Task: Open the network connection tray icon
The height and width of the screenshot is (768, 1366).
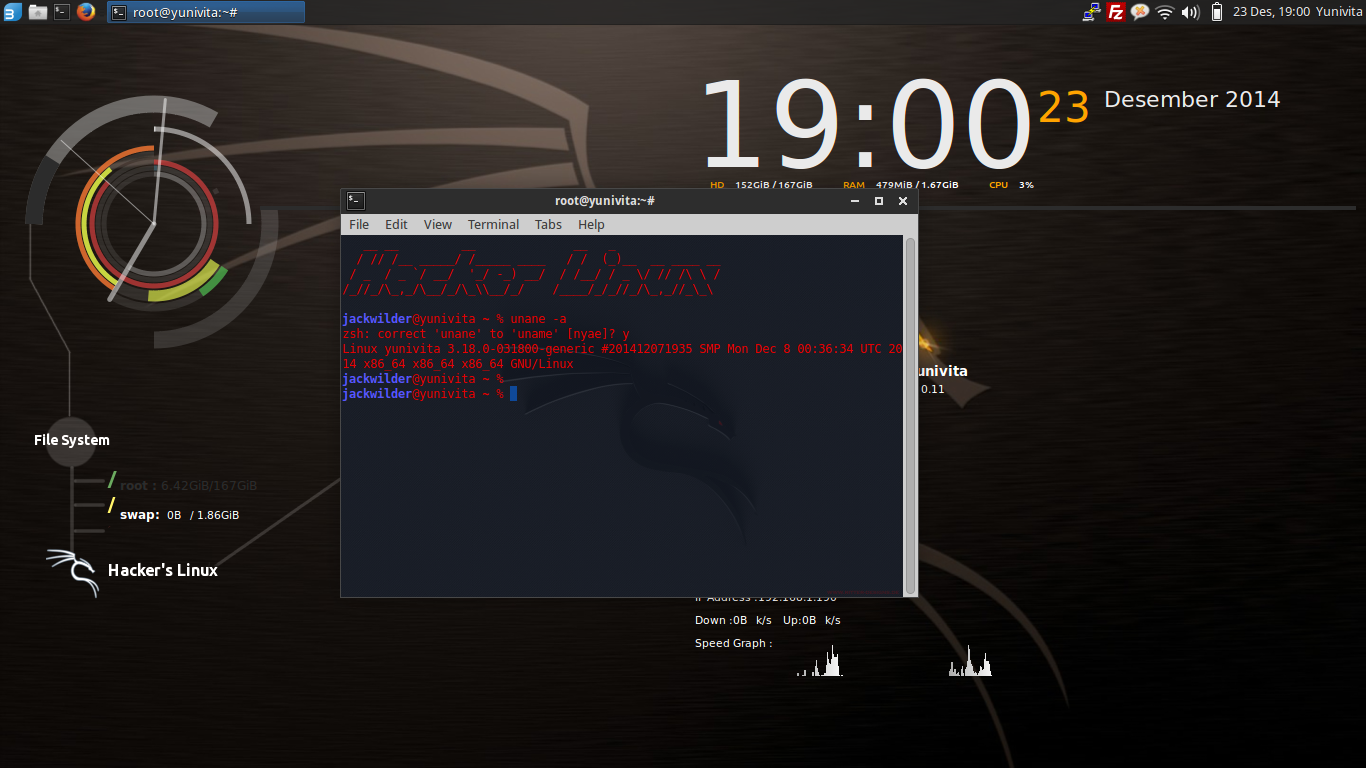Action: pyautogui.click(x=1091, y=12)
